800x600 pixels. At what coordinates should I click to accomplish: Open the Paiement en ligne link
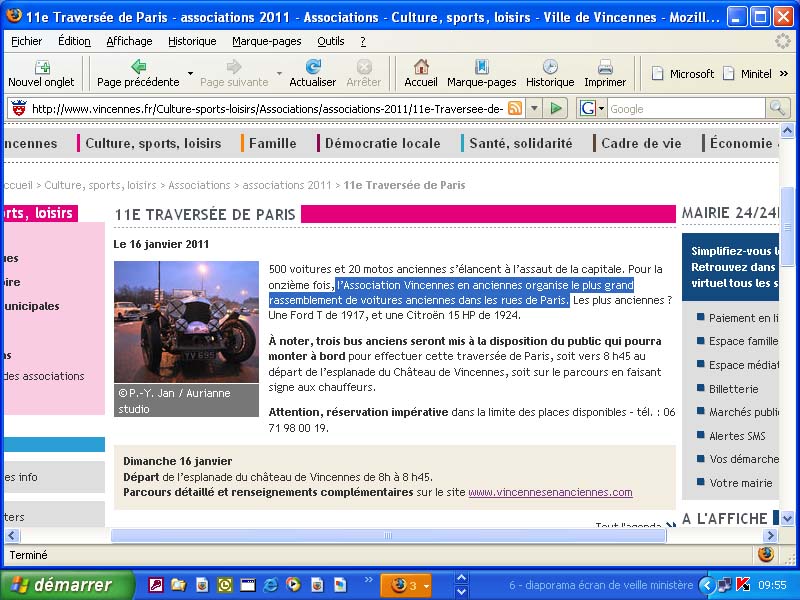click(x=743, y=318)
